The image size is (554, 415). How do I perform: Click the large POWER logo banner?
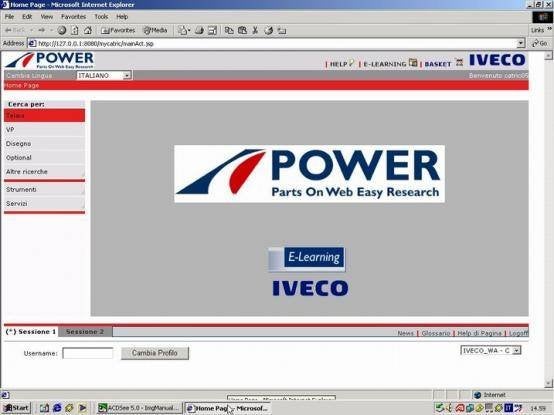[309, 173]
